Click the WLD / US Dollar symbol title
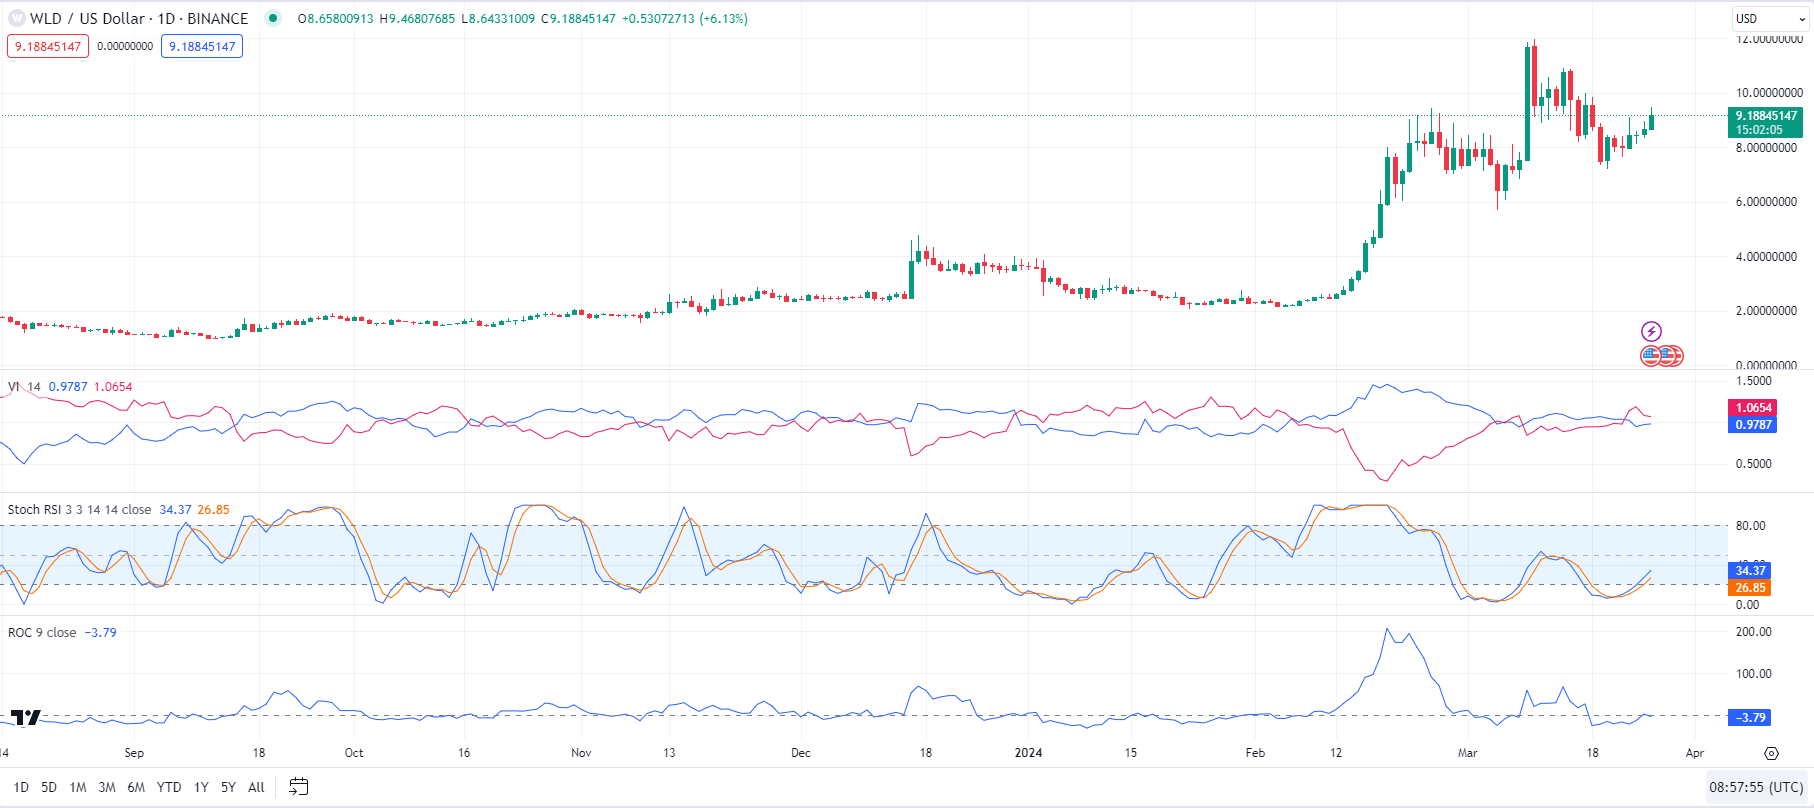 pos(139,19)
